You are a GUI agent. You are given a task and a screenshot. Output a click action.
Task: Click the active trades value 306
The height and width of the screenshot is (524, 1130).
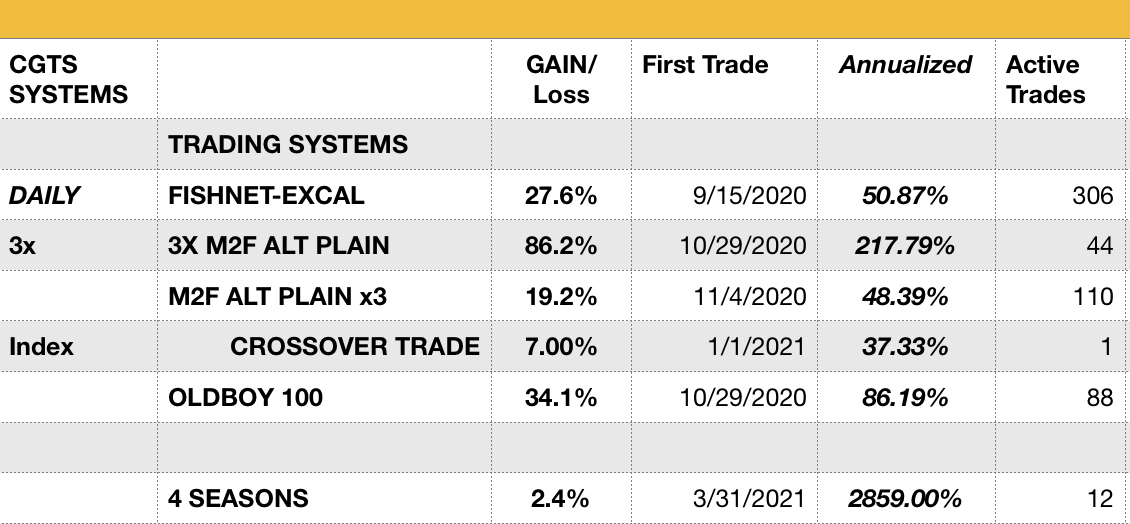click(x=1091, y=195)
